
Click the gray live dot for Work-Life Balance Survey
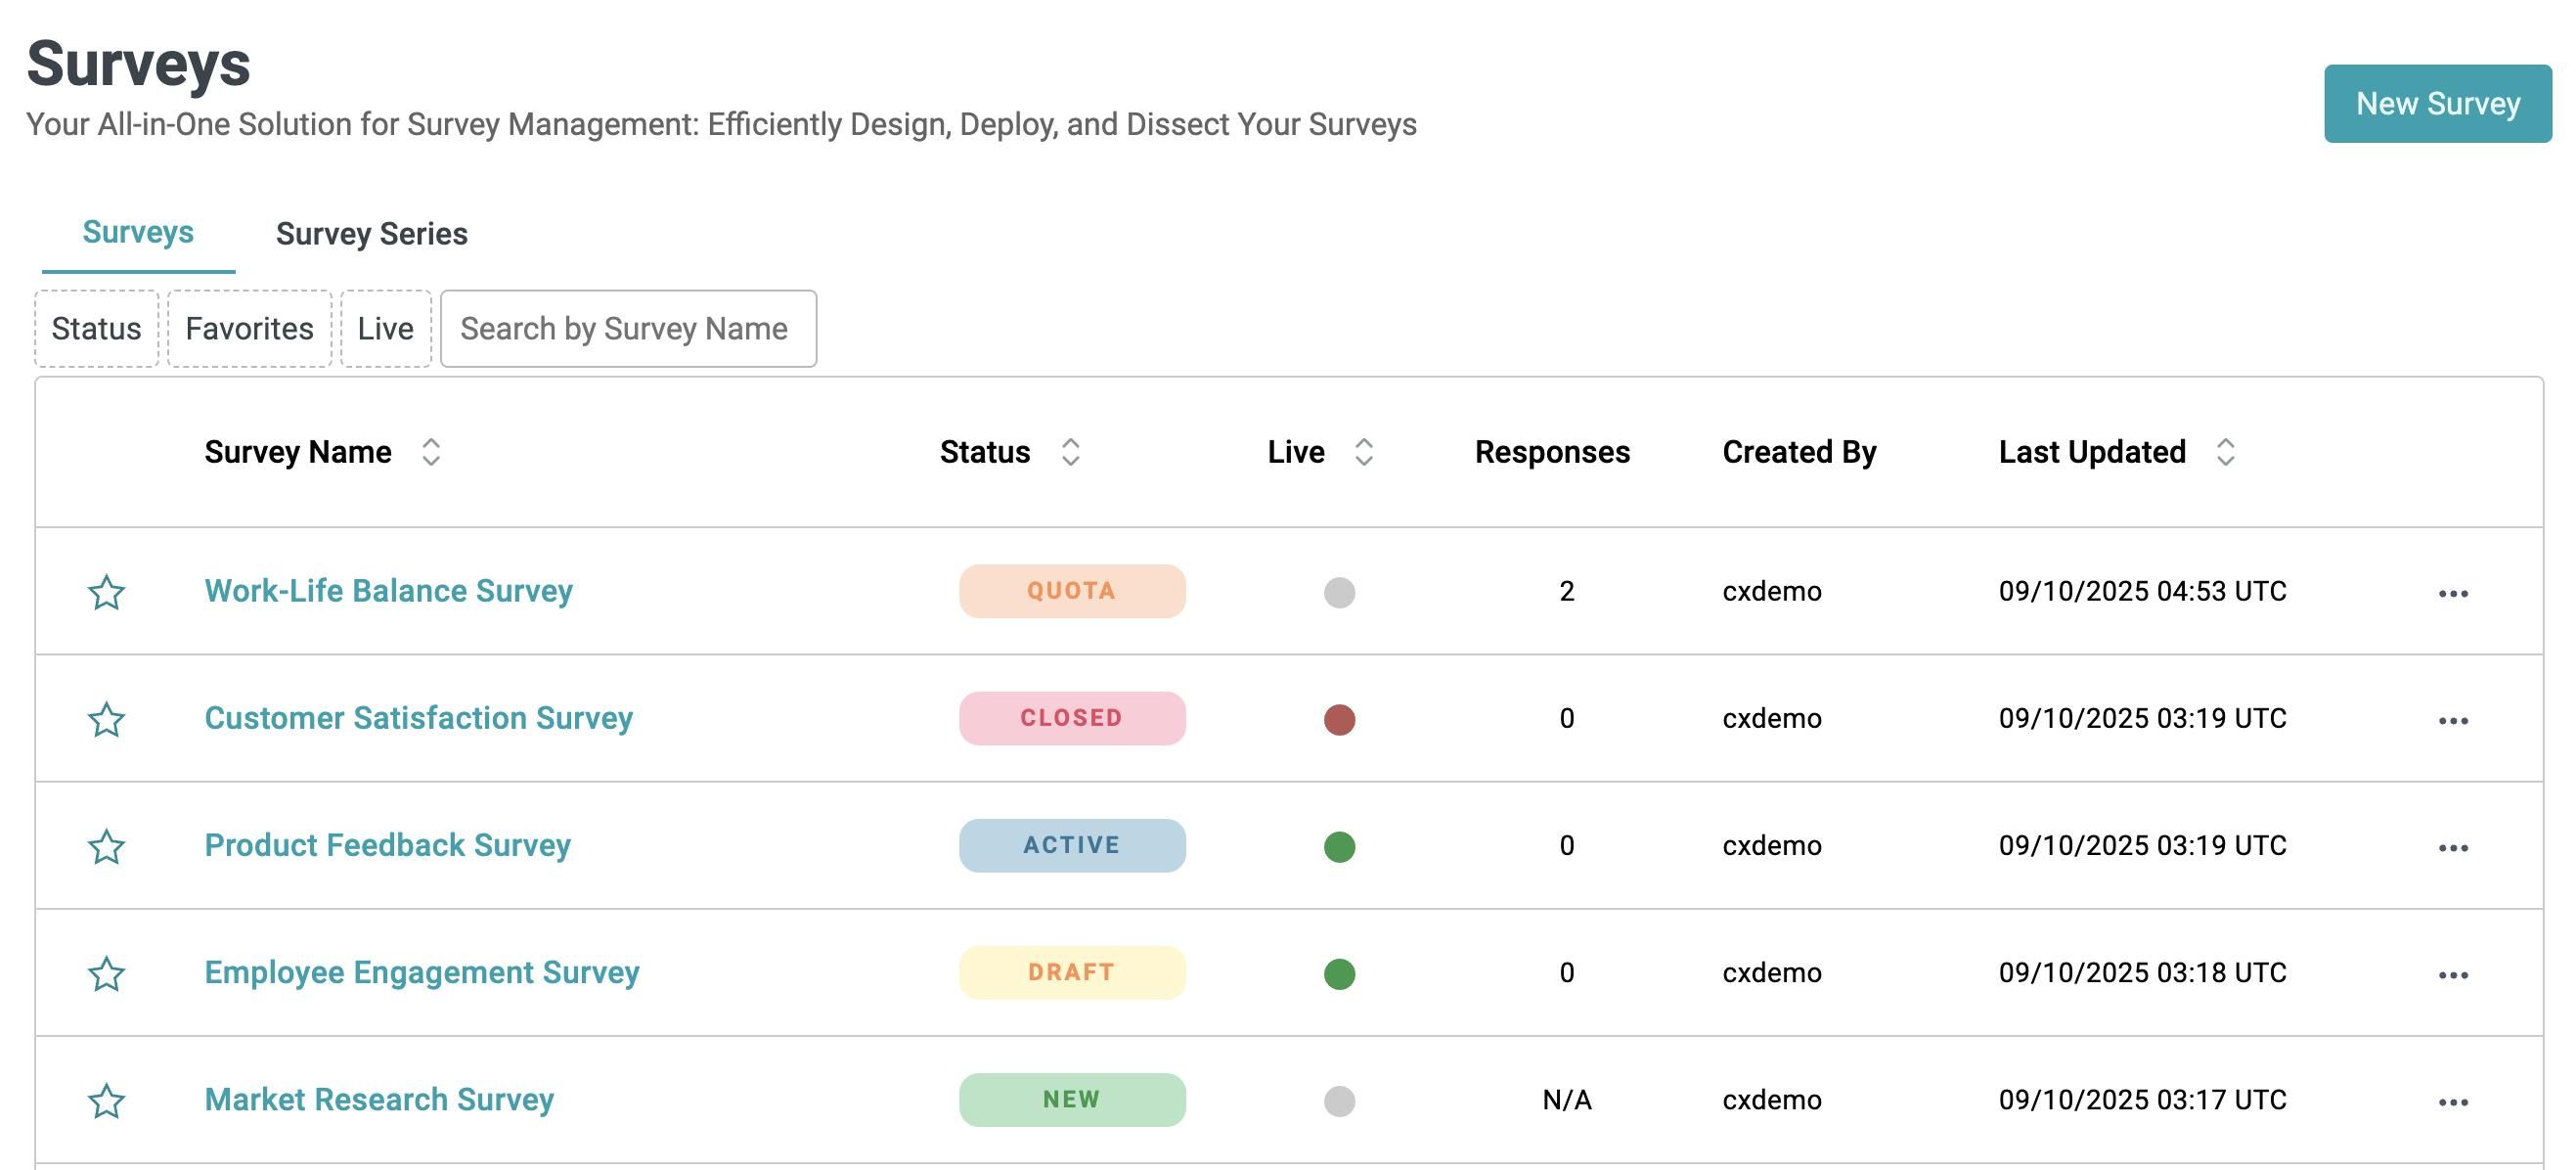tap(1339, 592)
